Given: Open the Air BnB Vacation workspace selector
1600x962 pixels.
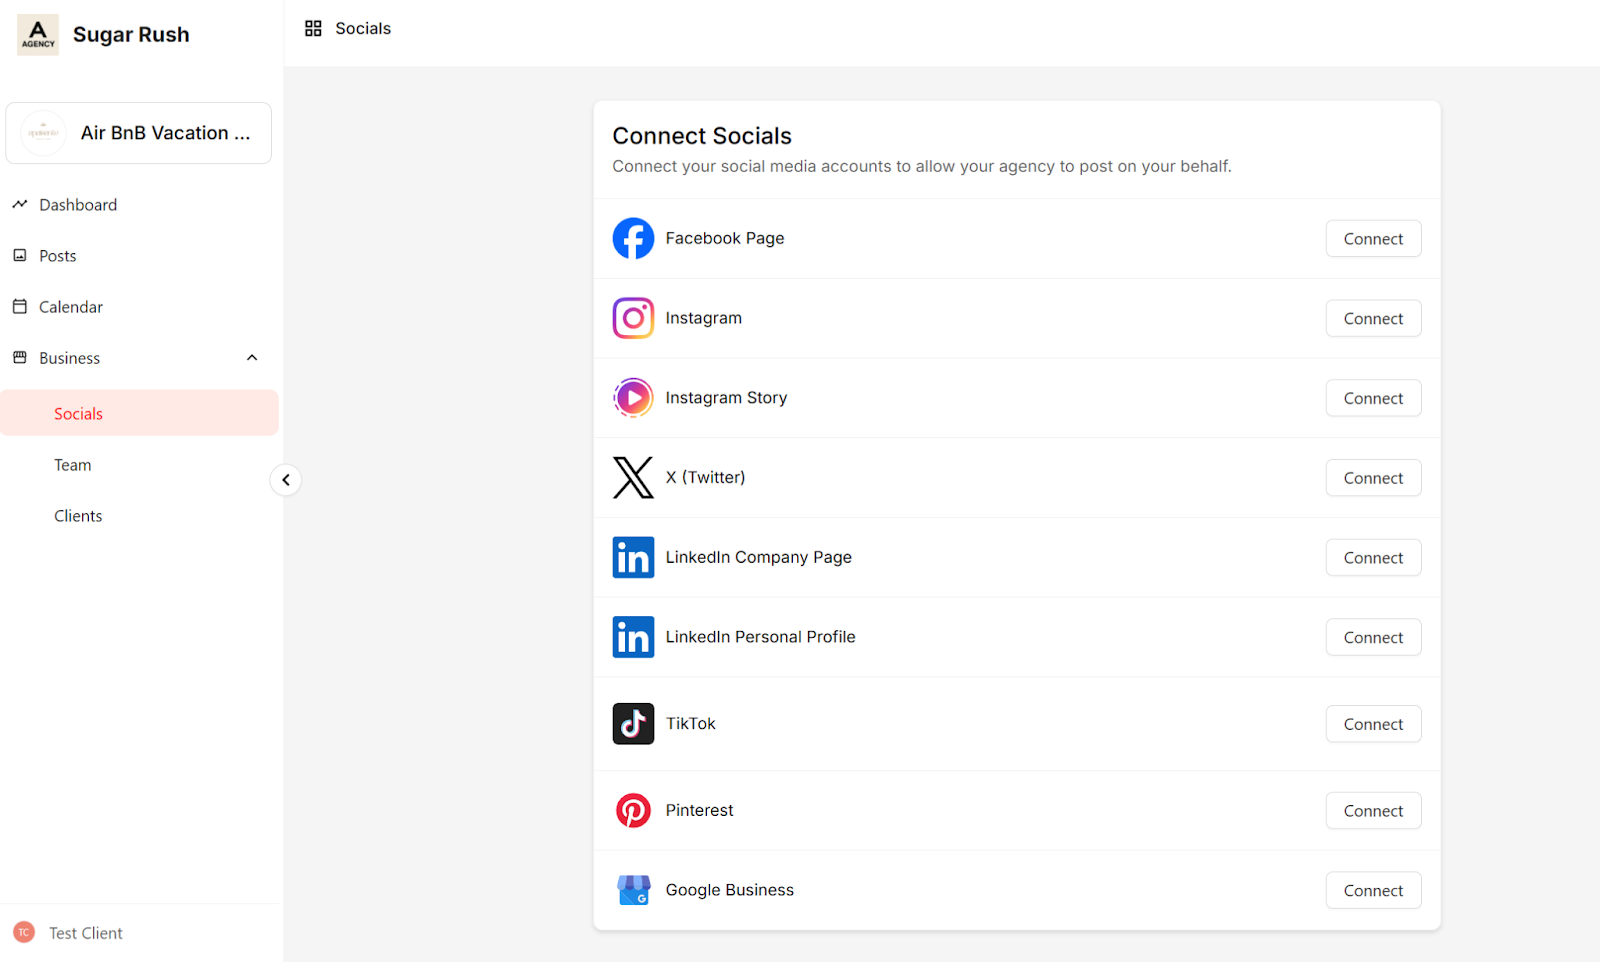Looking at the screenshot, I should coord(139,133).
